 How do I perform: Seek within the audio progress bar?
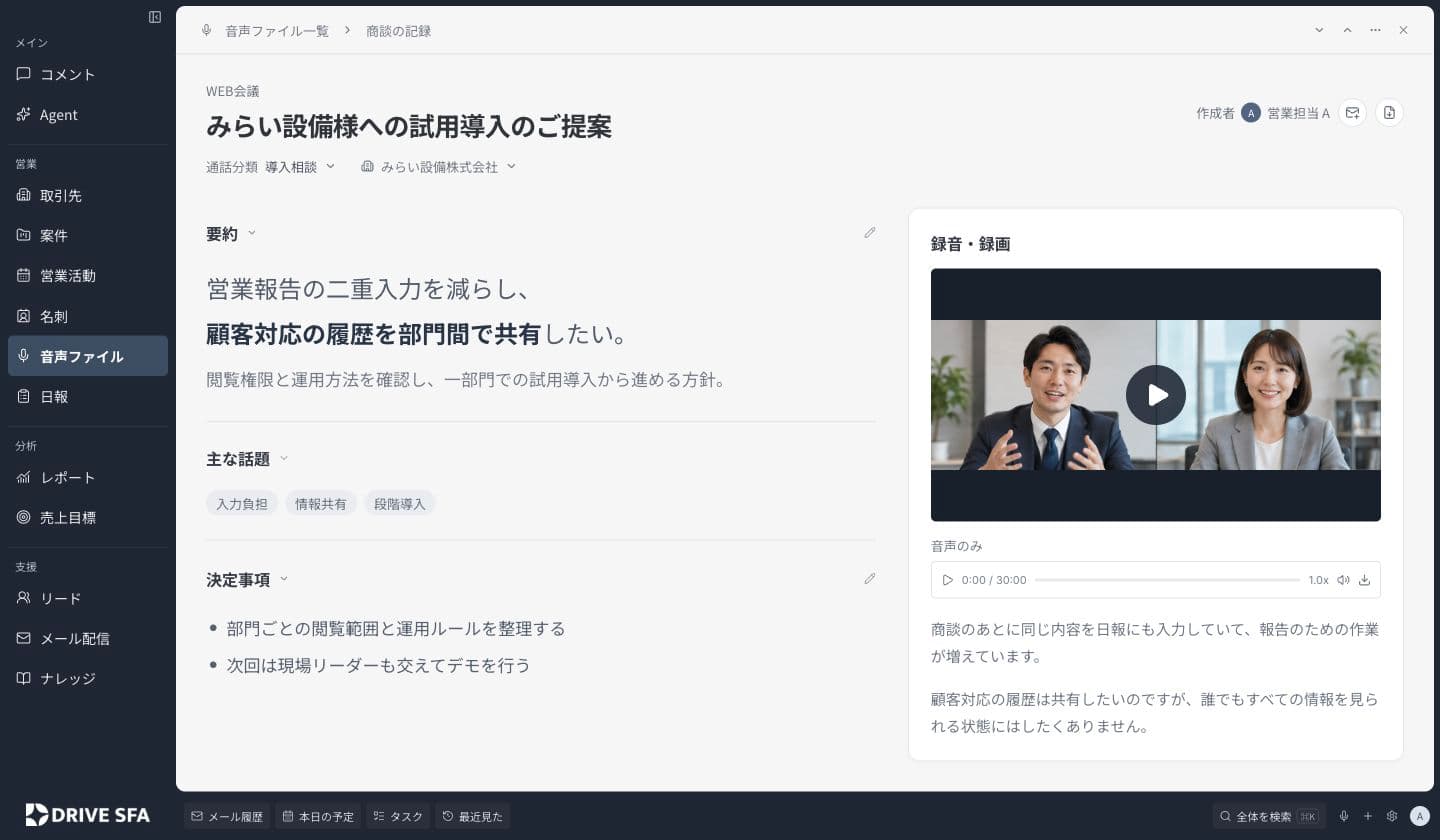pos(1167,580)
